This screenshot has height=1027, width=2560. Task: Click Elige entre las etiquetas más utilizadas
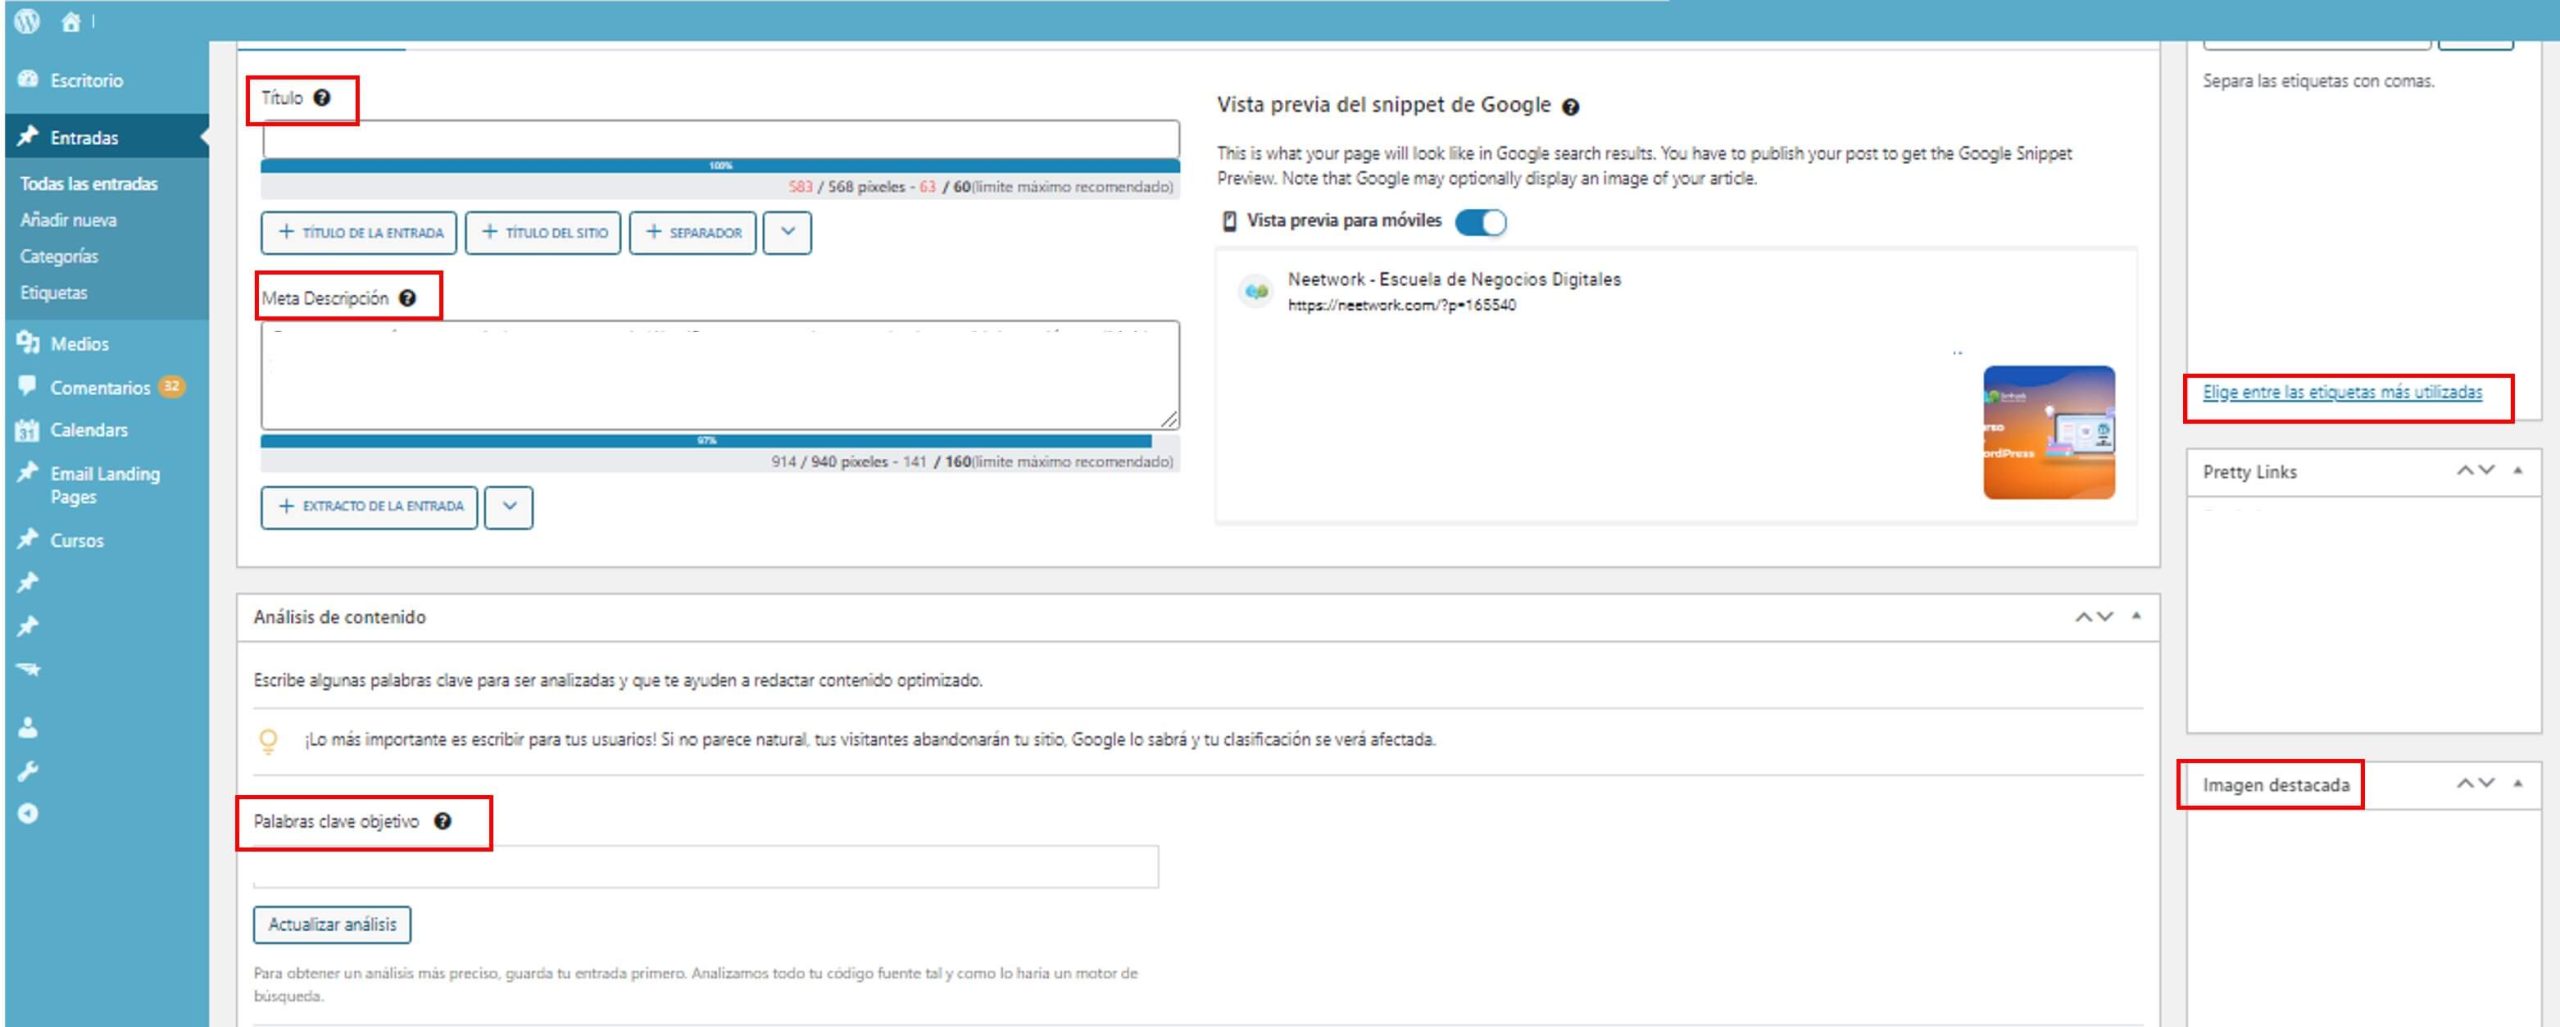click(2342, 393)
